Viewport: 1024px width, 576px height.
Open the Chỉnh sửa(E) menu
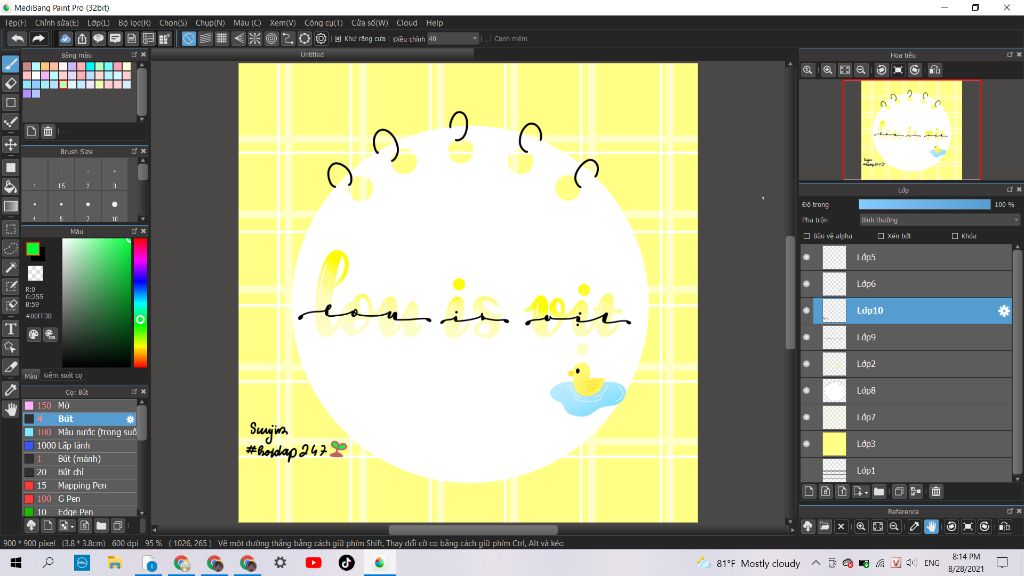pyautogui.click(x=57, y=23)
